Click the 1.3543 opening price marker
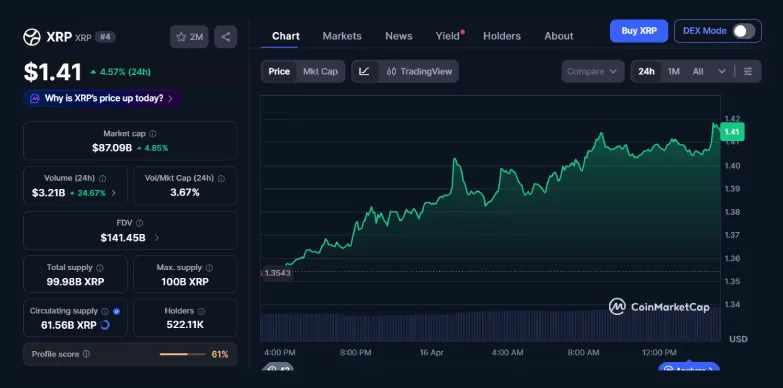This screenshot has width=783, height=388. (x=277, y=273)
